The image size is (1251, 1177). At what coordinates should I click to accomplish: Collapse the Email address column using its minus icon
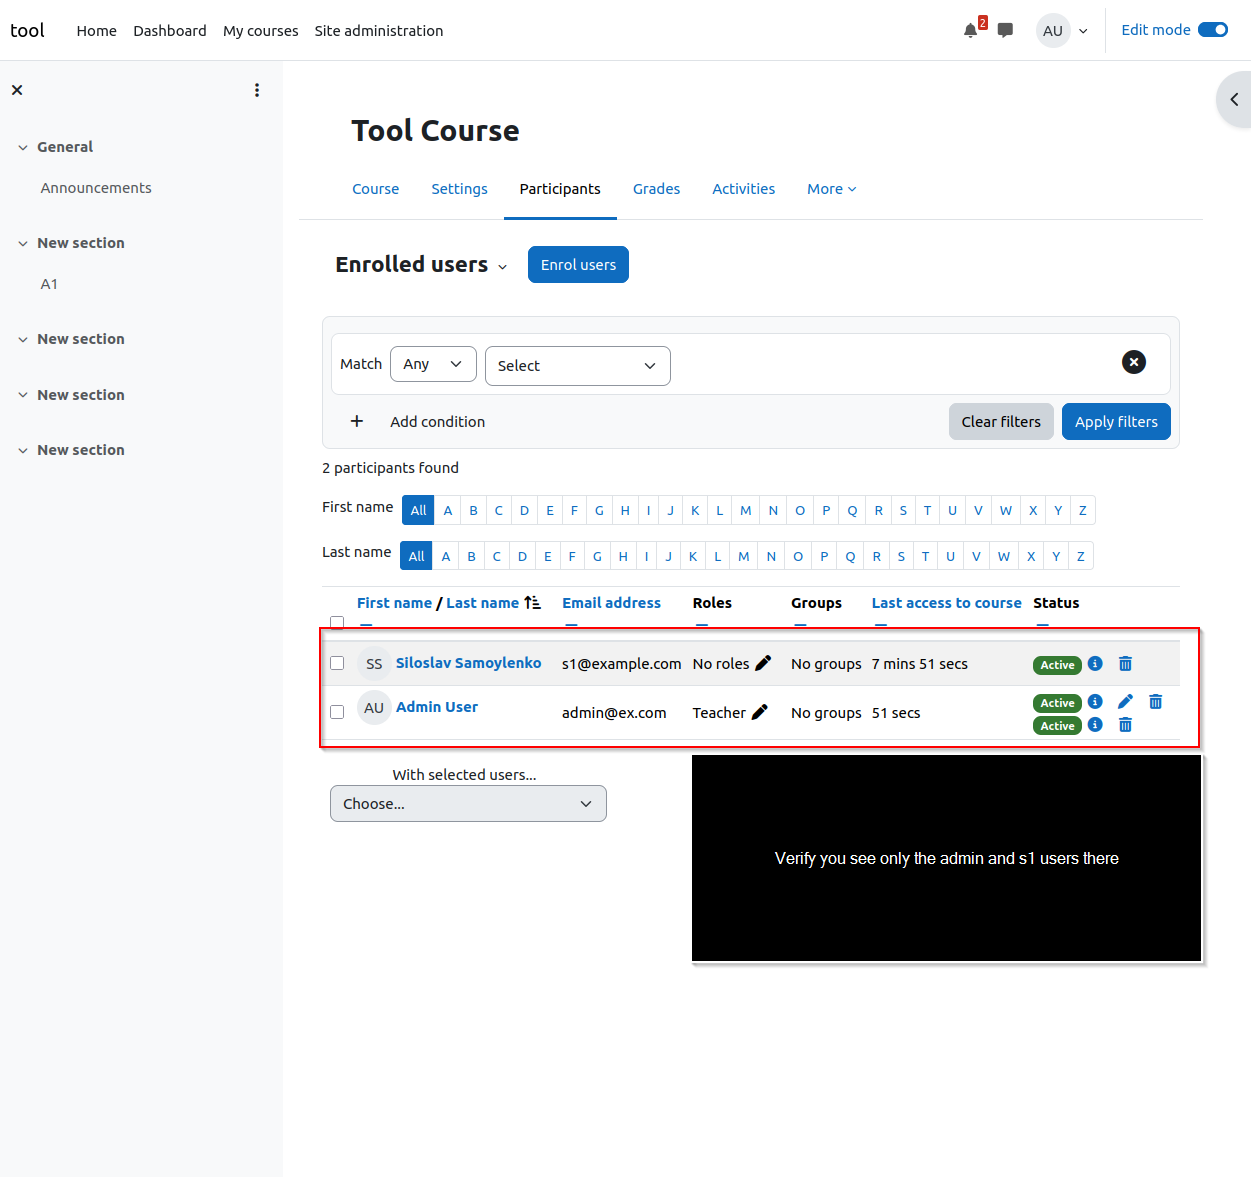(571, 625)
